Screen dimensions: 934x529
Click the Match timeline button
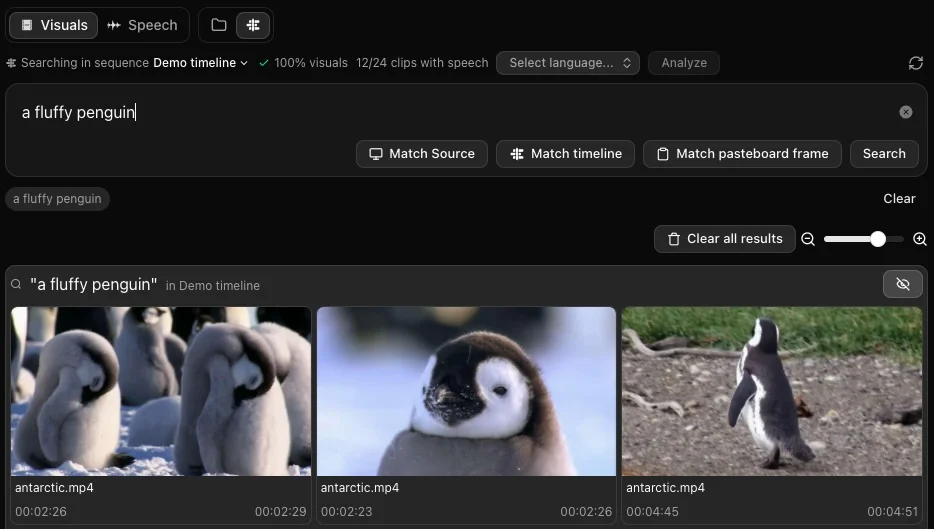pyautogui.click(x=565, y=154)
